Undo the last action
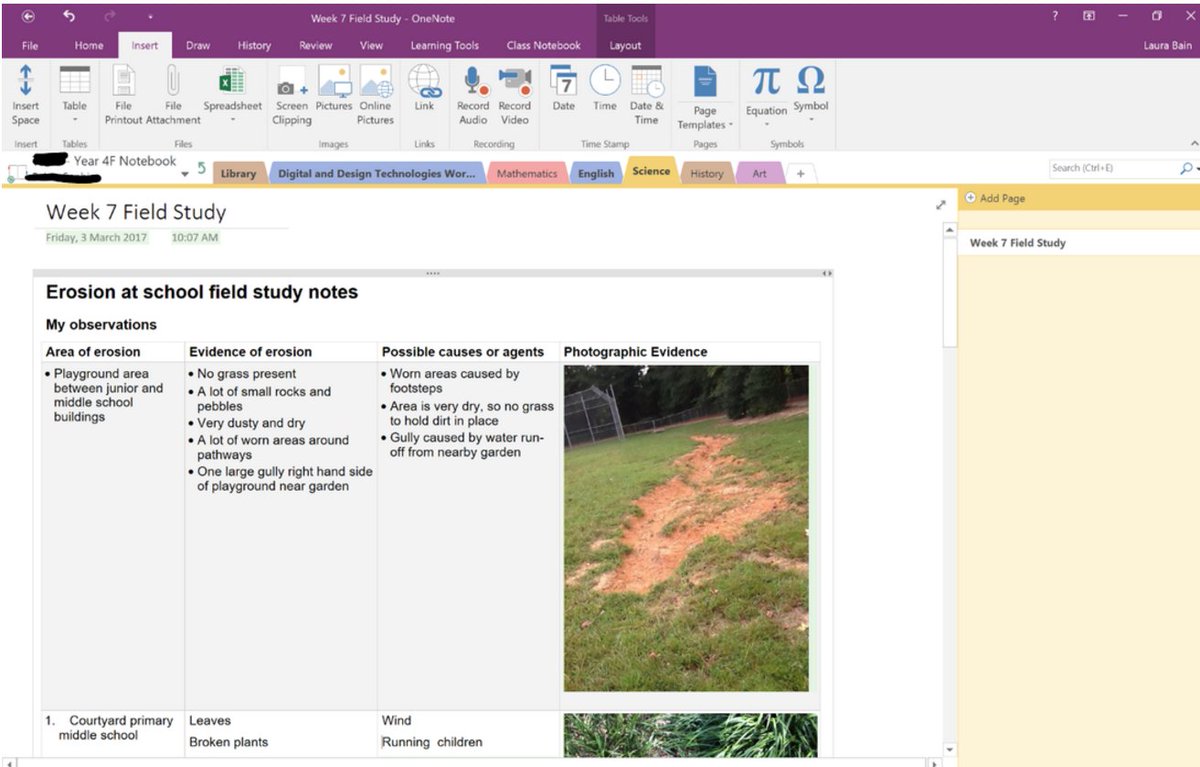 69,16
